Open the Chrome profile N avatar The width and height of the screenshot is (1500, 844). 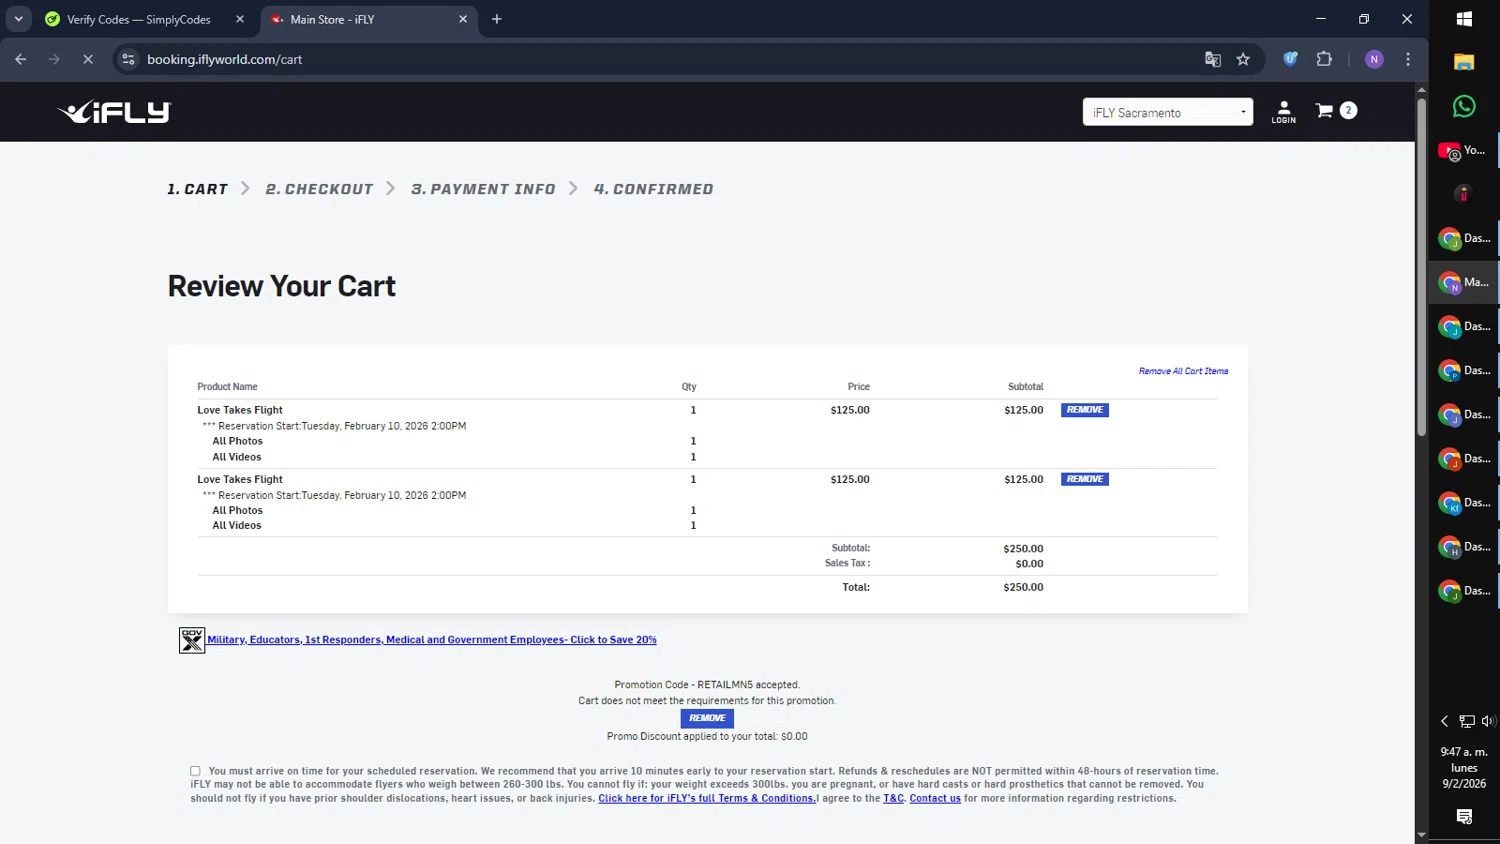pyautogui.click(x=1374, y=59)
